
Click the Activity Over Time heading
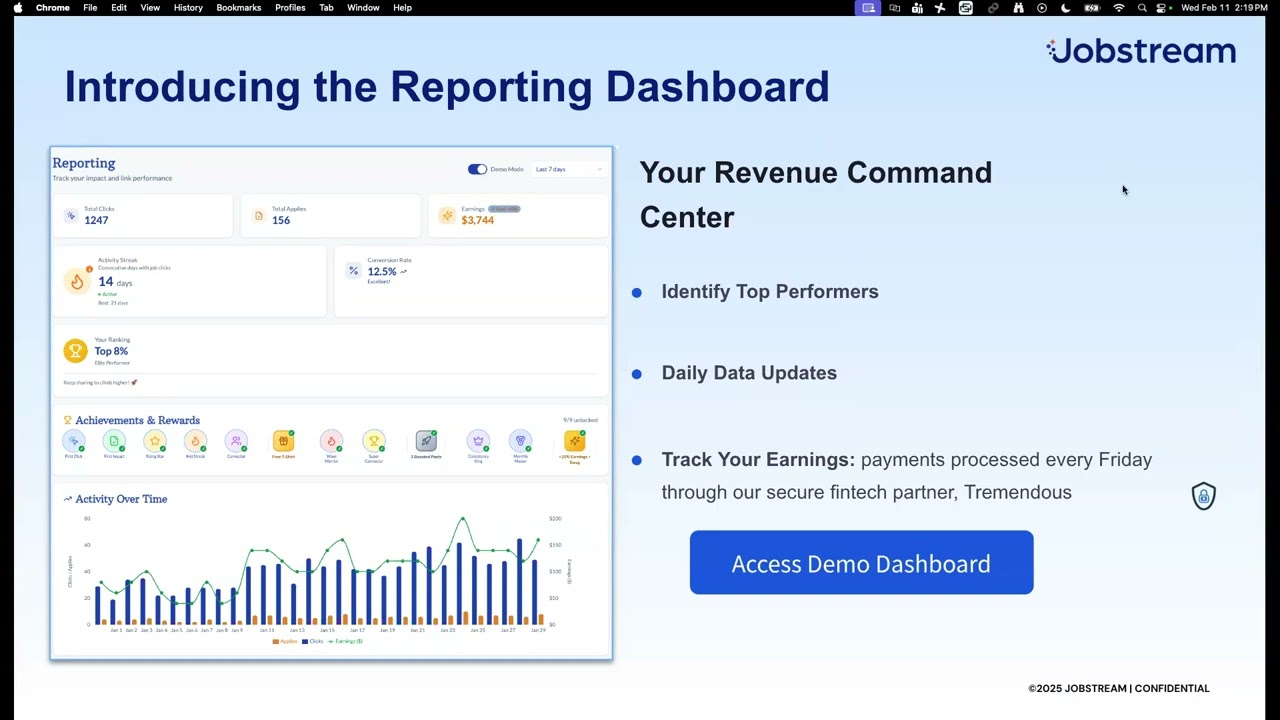point(121,499)
